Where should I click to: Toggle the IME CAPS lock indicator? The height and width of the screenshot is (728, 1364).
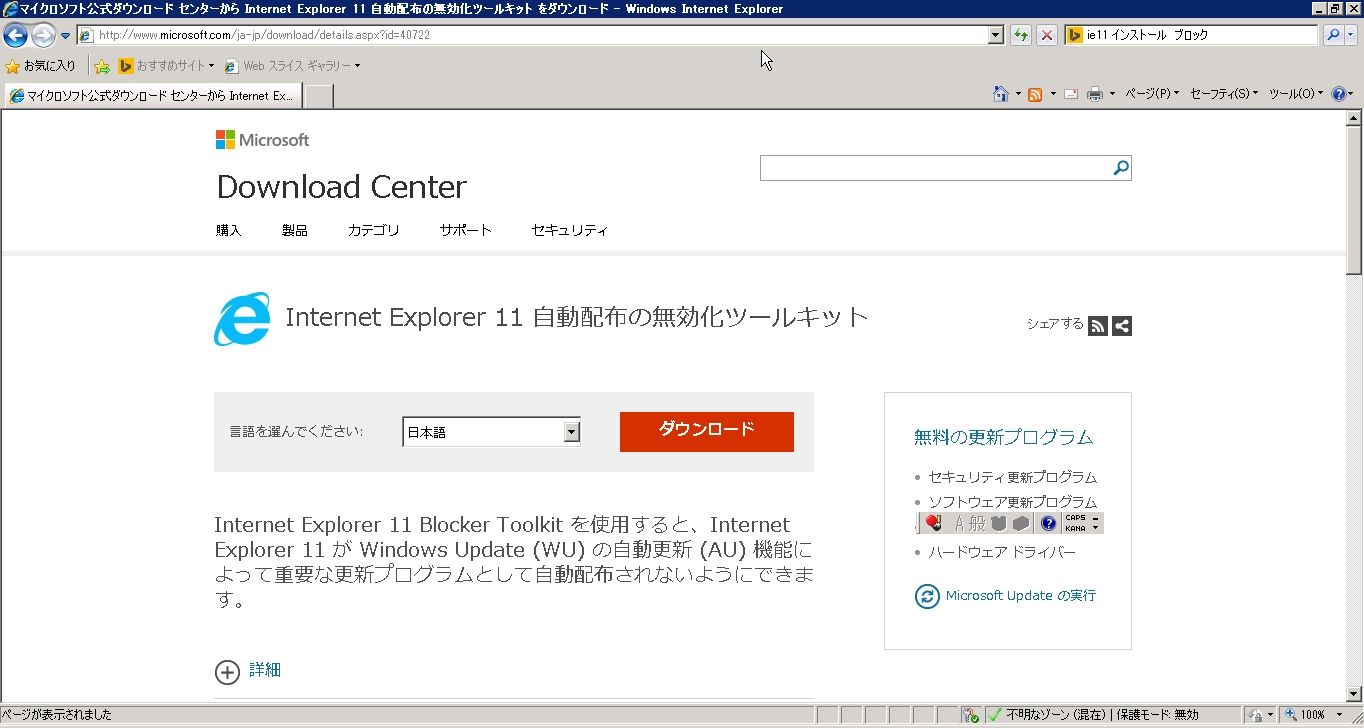pos(1075,518)
